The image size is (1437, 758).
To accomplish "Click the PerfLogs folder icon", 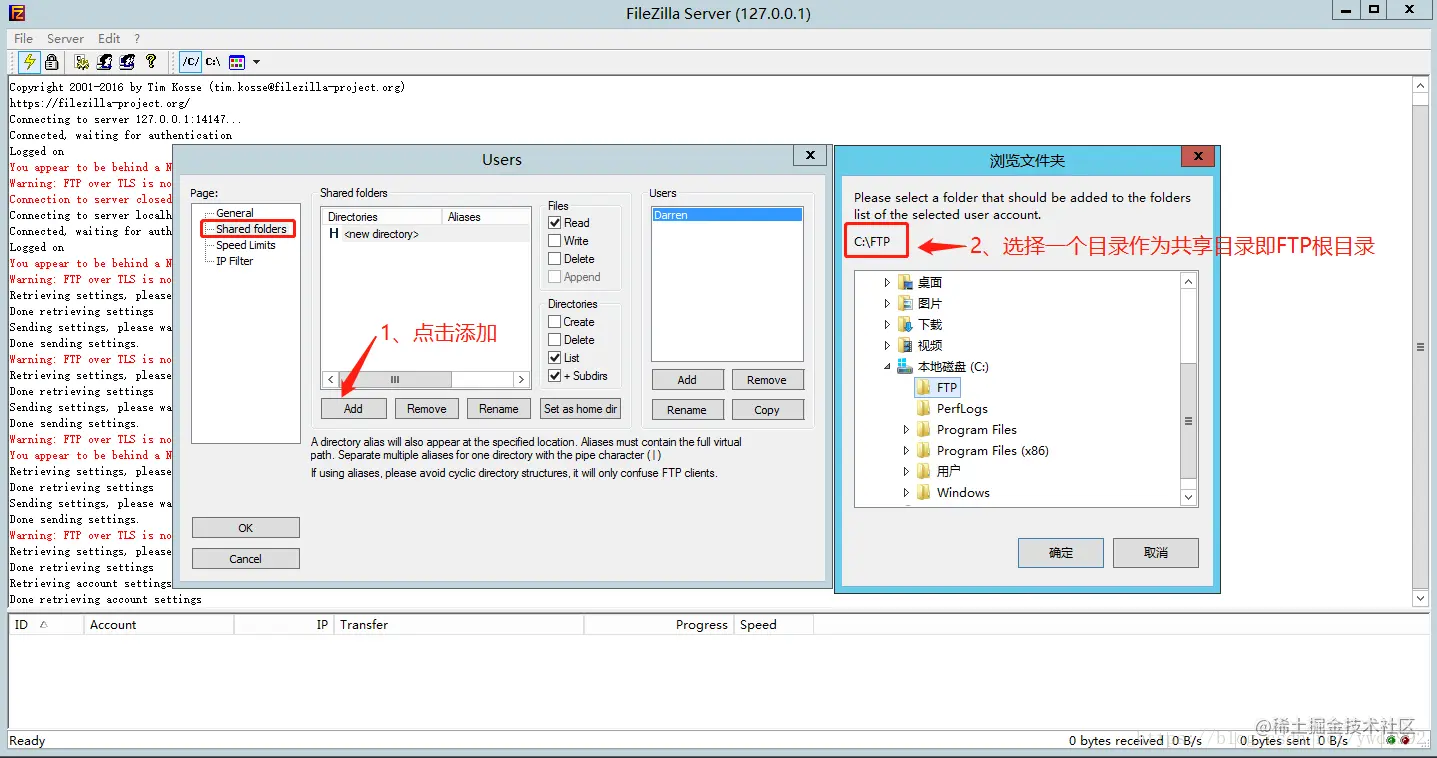I will (924, 408).
